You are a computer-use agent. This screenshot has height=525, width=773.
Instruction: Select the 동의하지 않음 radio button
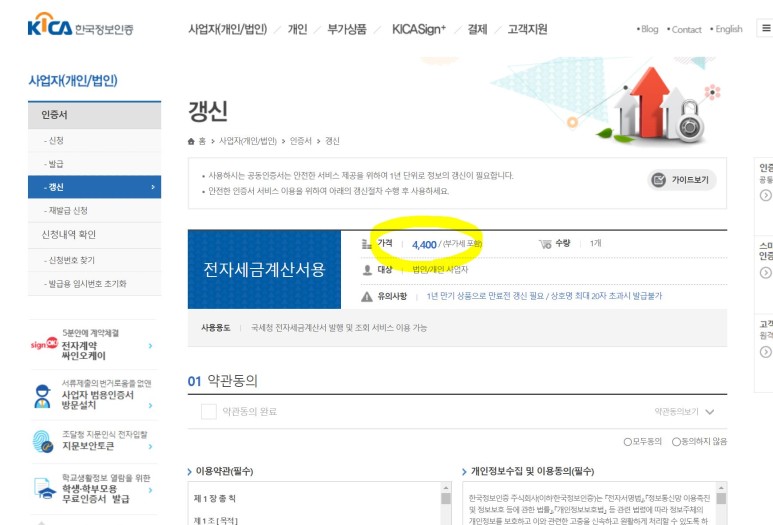(x=676, y=442)
